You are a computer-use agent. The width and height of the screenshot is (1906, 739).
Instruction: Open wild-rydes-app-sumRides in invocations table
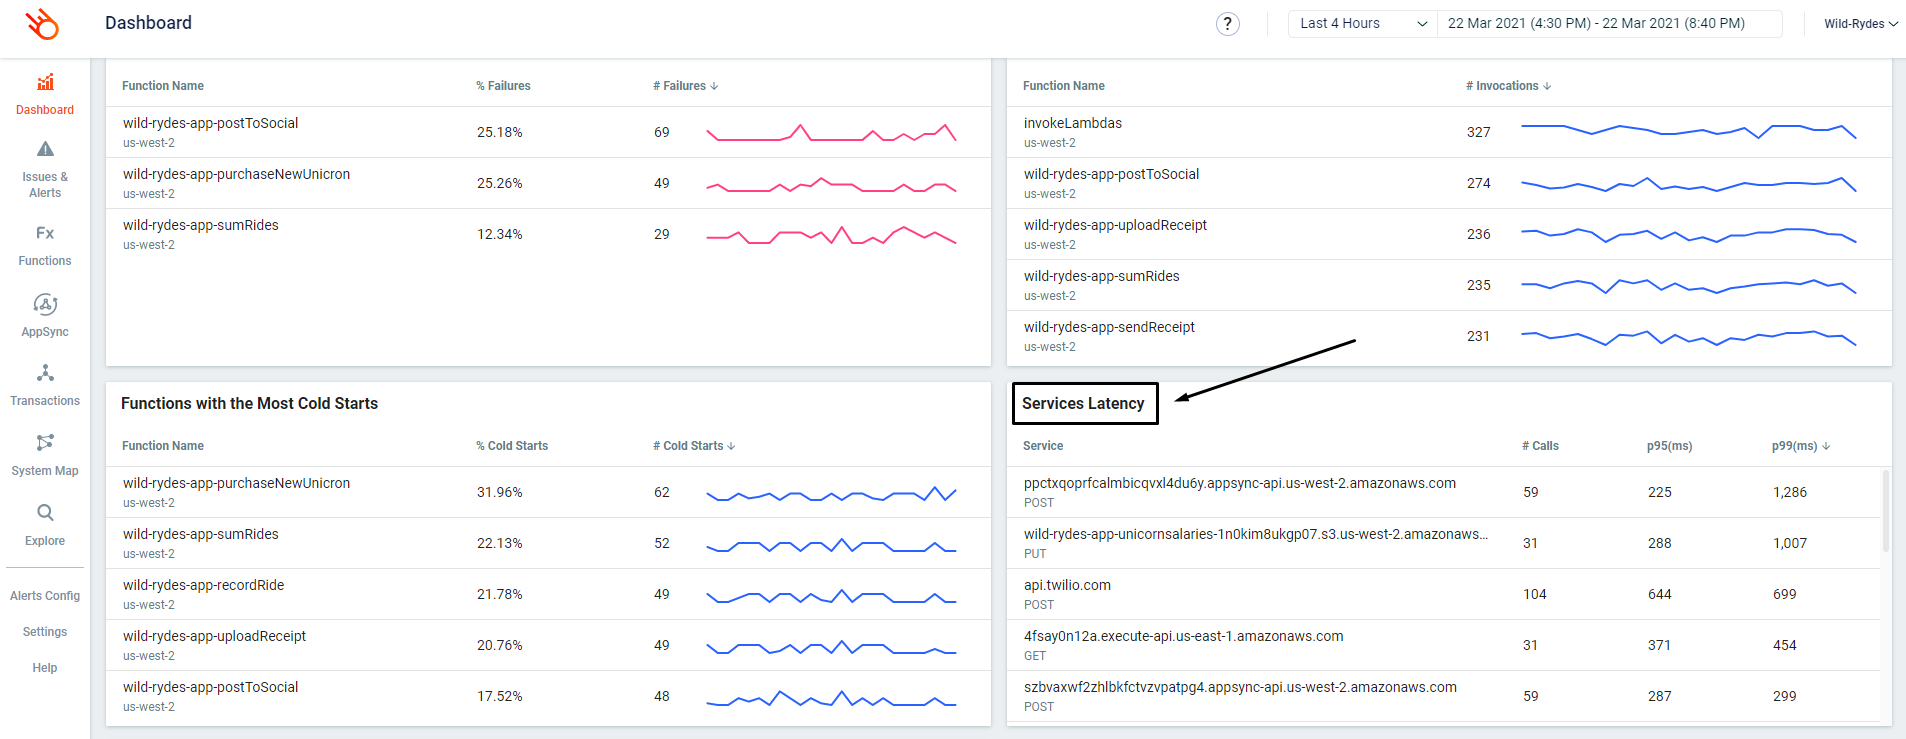[1101, 276]
